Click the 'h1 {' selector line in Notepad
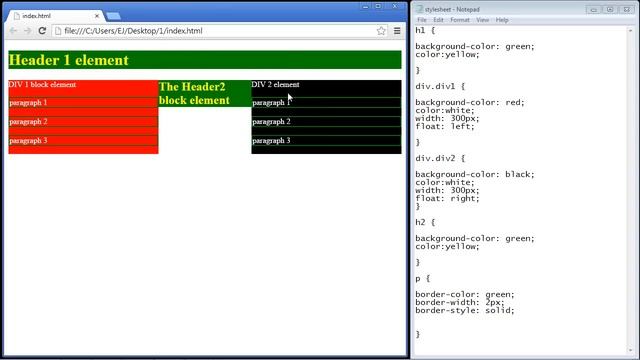 (425, 30)
